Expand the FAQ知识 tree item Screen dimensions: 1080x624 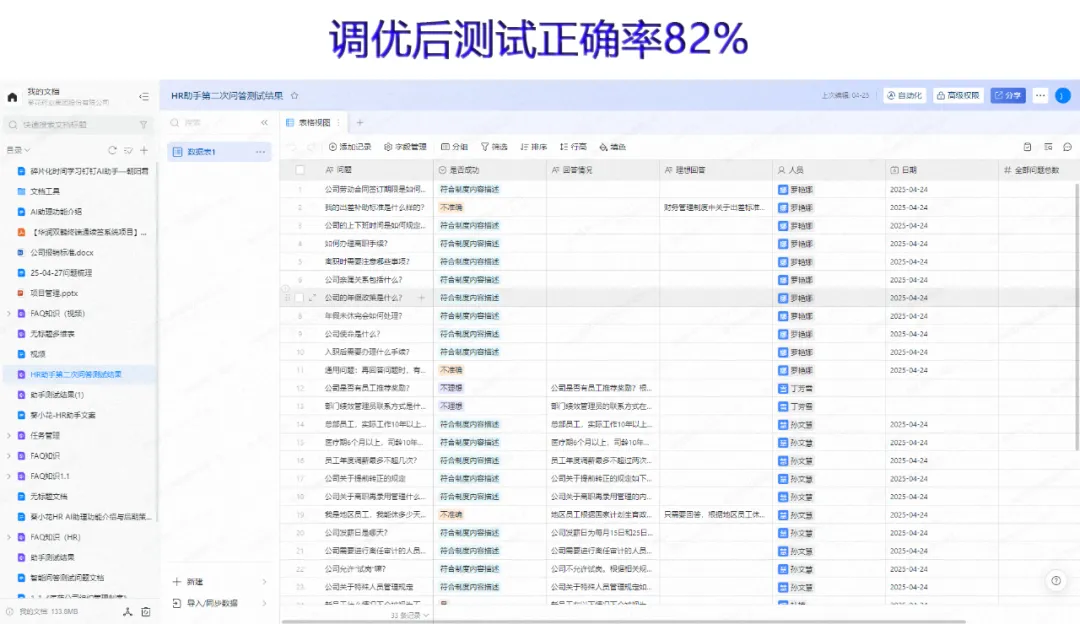[x=9, y=456]
